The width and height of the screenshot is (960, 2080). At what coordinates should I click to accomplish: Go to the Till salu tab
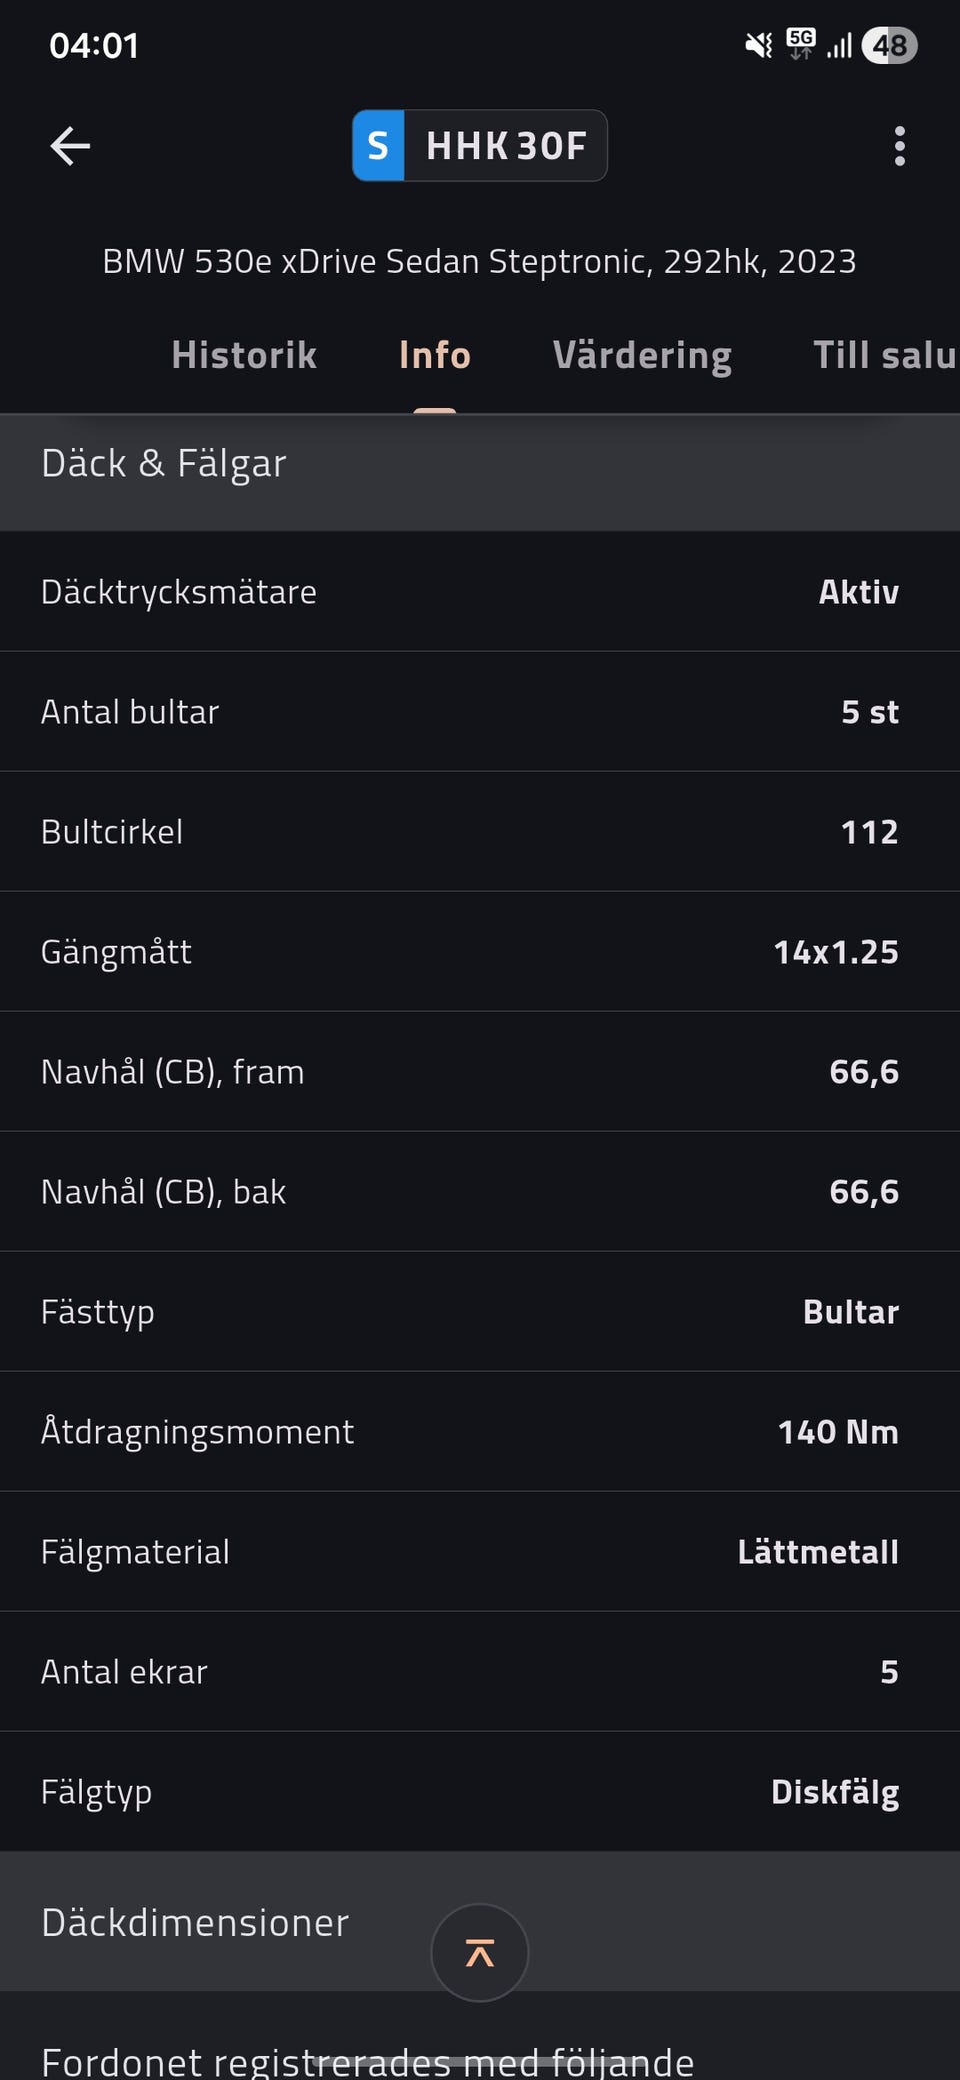pyautogui.click(x=884, y=355)
